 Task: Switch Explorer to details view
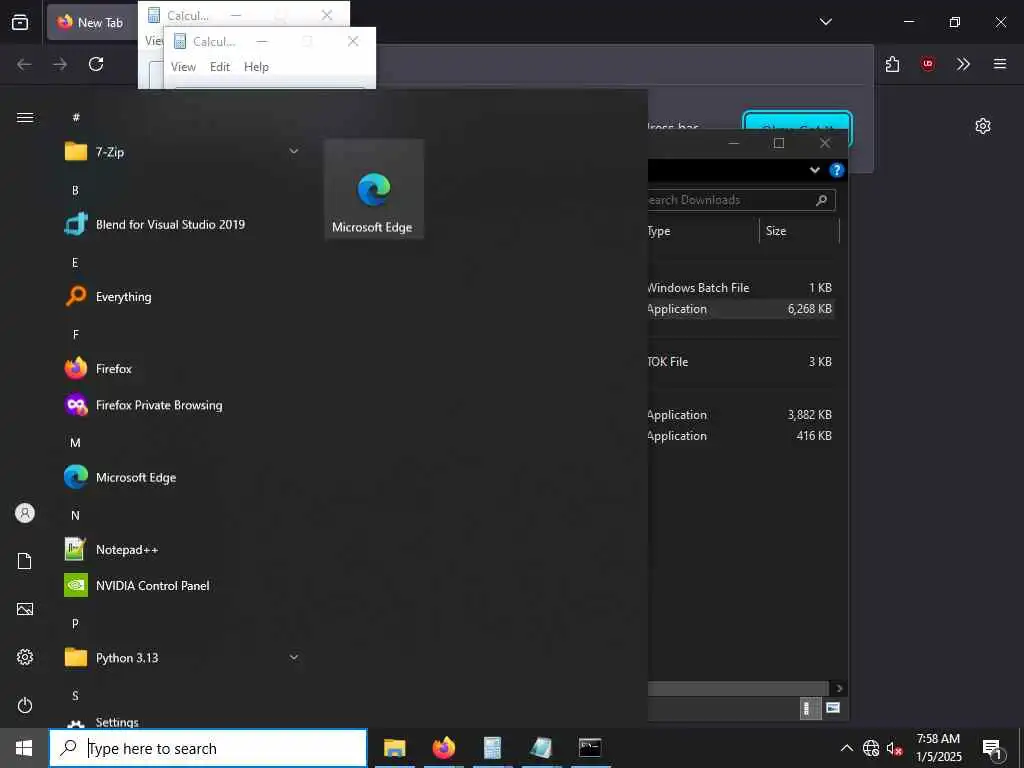(x=810, y=708)
